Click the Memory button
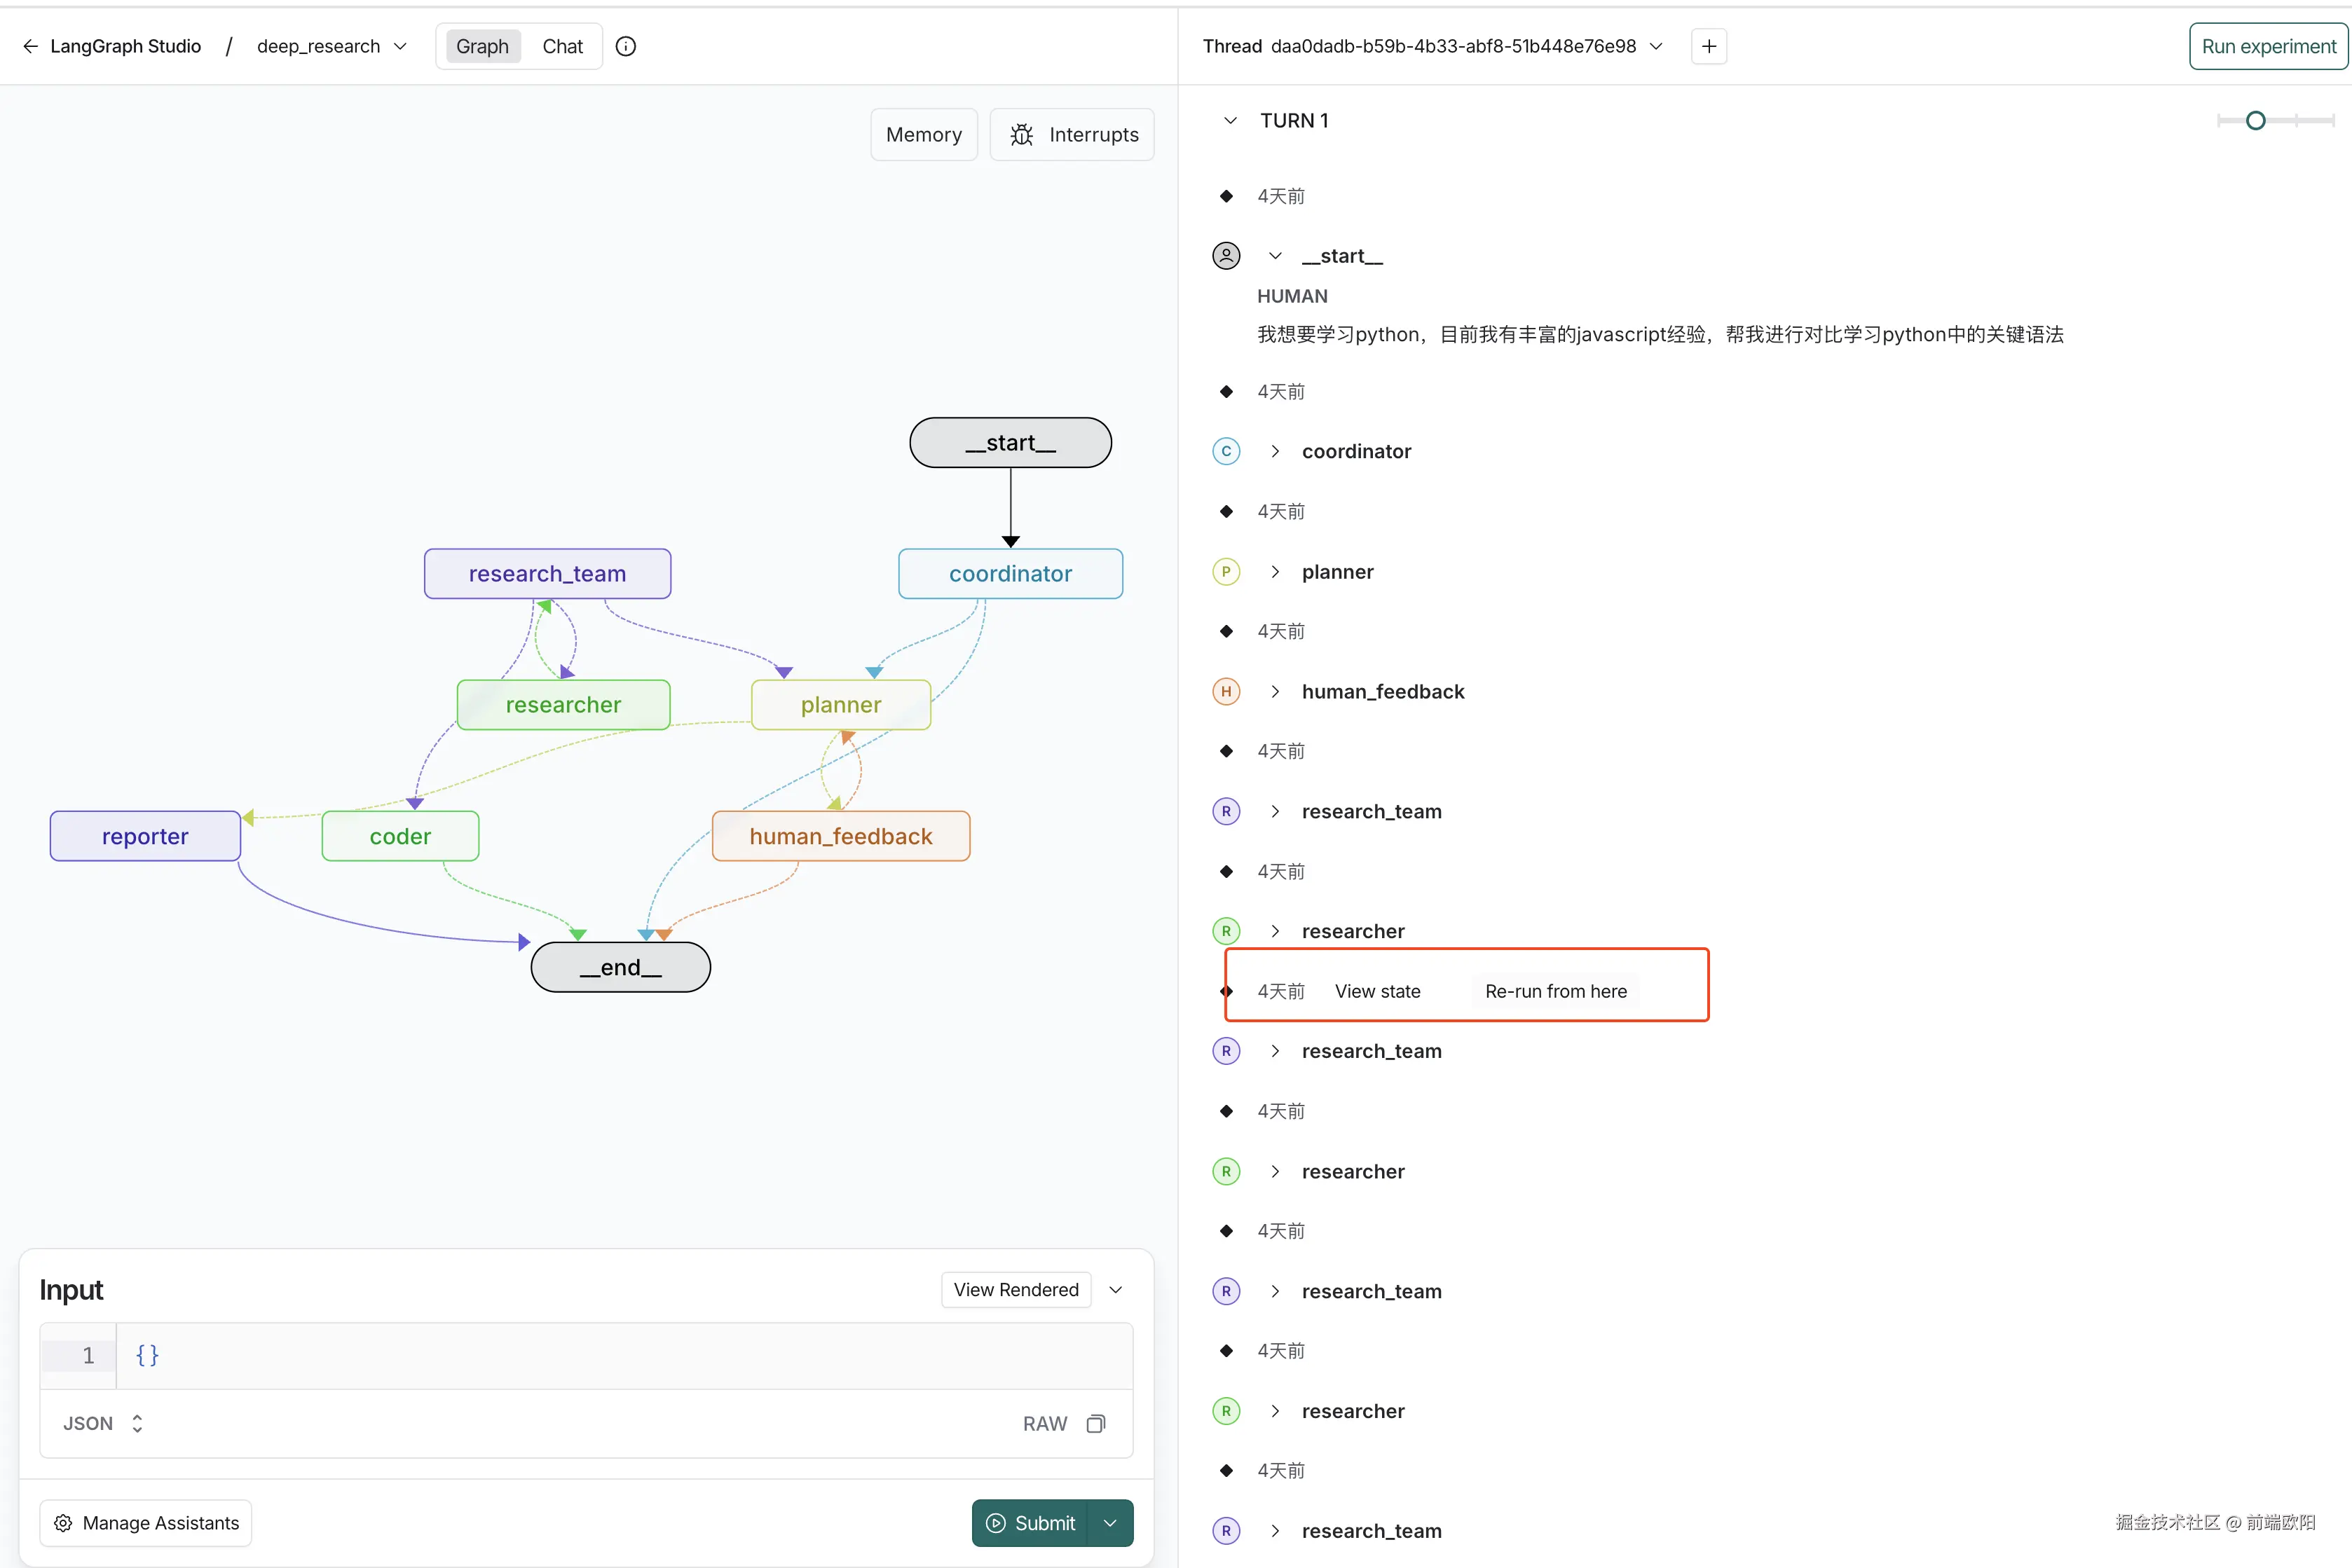 click(x=924, y=135)
